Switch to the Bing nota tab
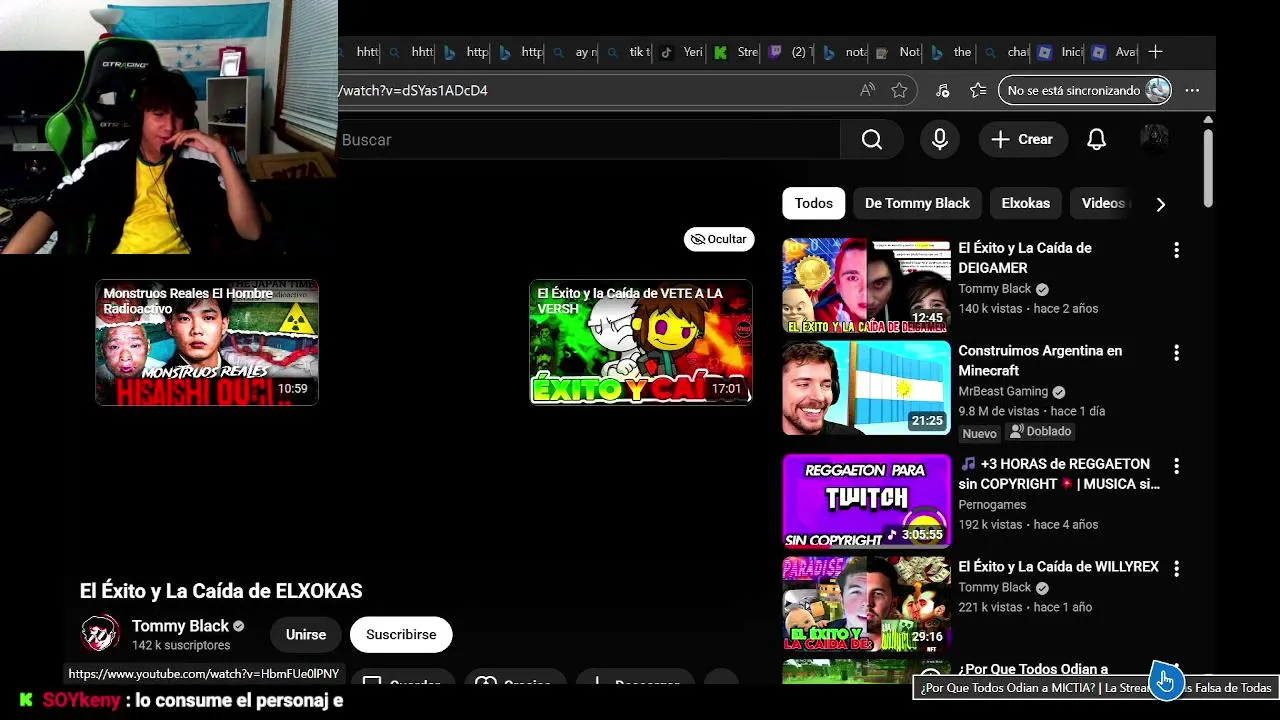The width and height of the screenshot is (1280, 720). (x=845, y=52)
